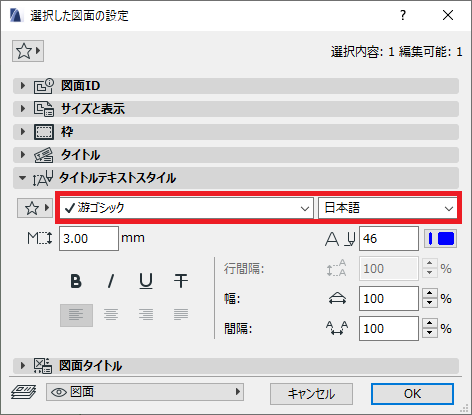Image resolution: width=472 pixels, height=415 pixels.
Task: Expand the 図面タイトル panel
Action: pos(23,366)
